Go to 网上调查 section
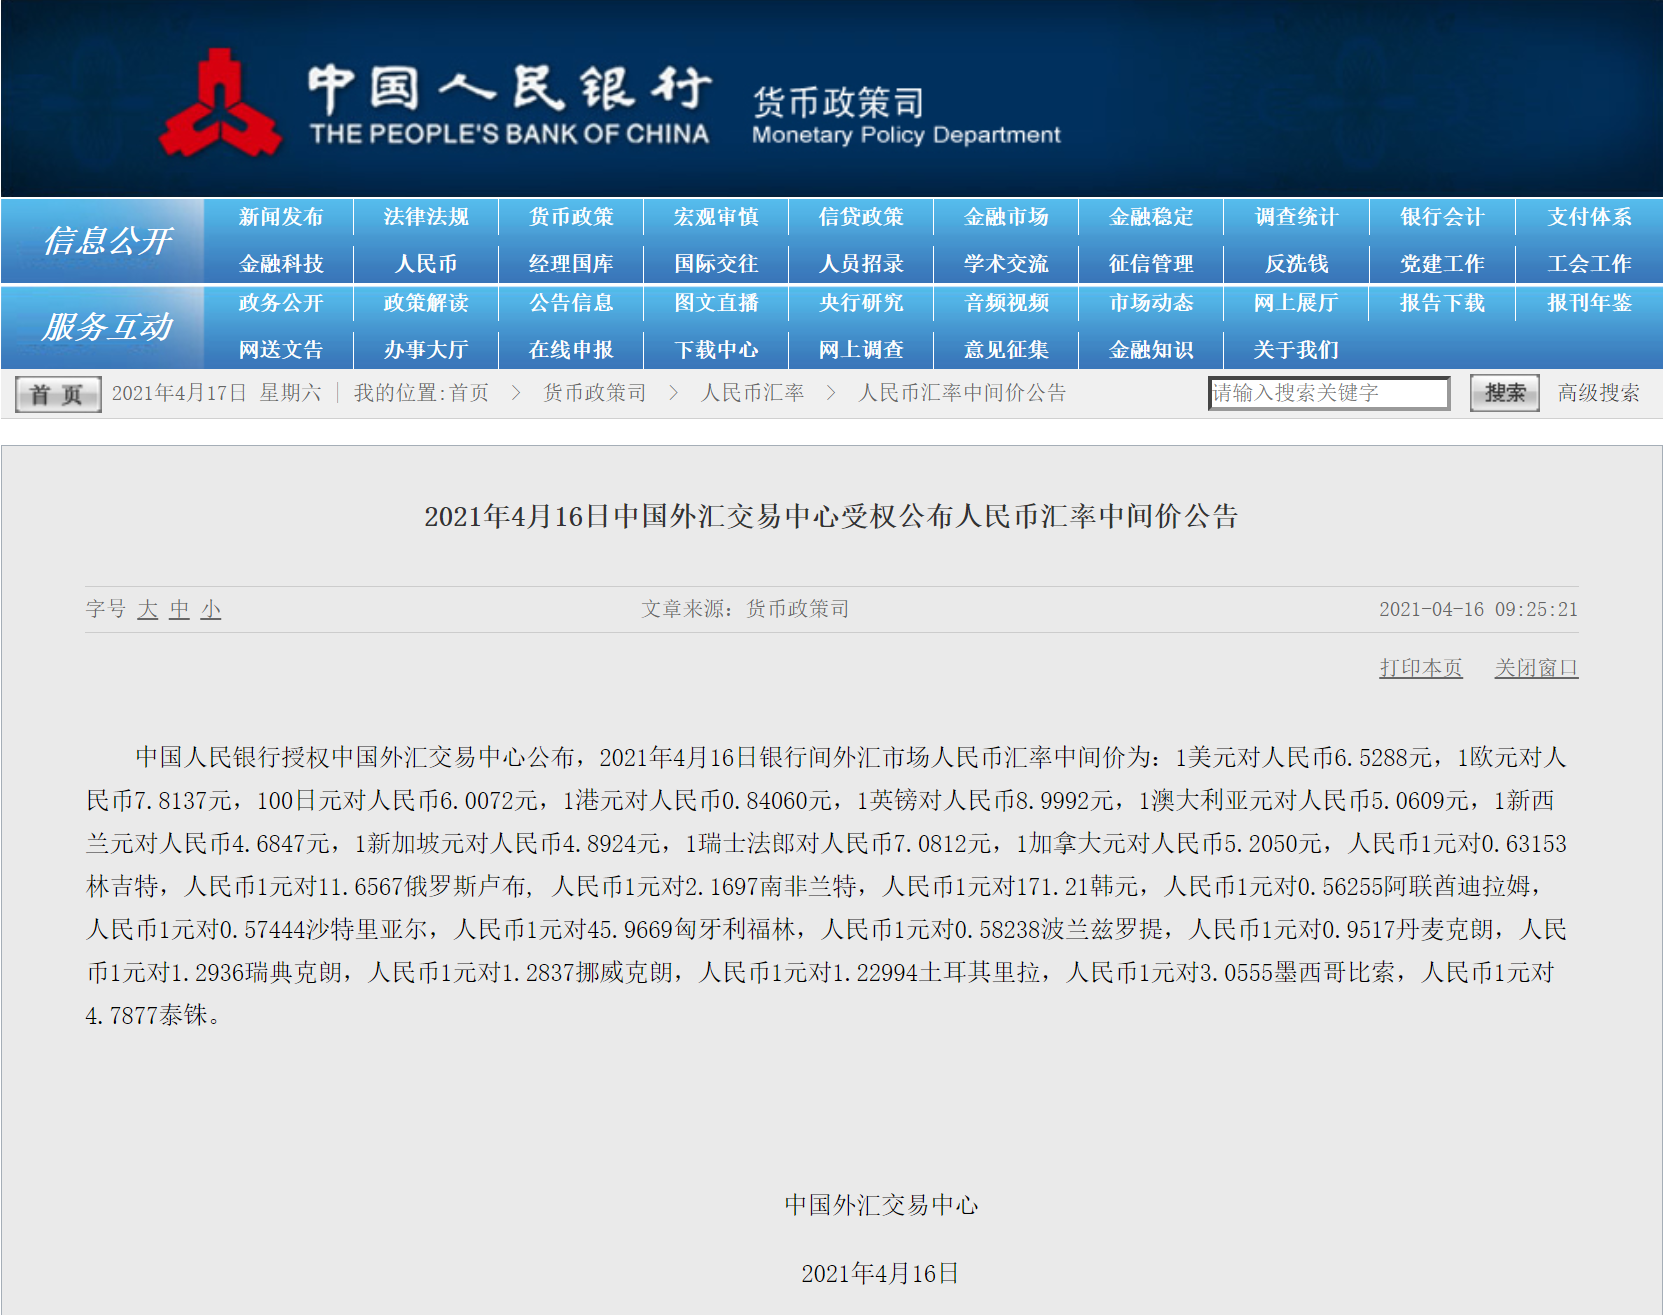The image size is (1663, 1315). click(x=861, y=350)
